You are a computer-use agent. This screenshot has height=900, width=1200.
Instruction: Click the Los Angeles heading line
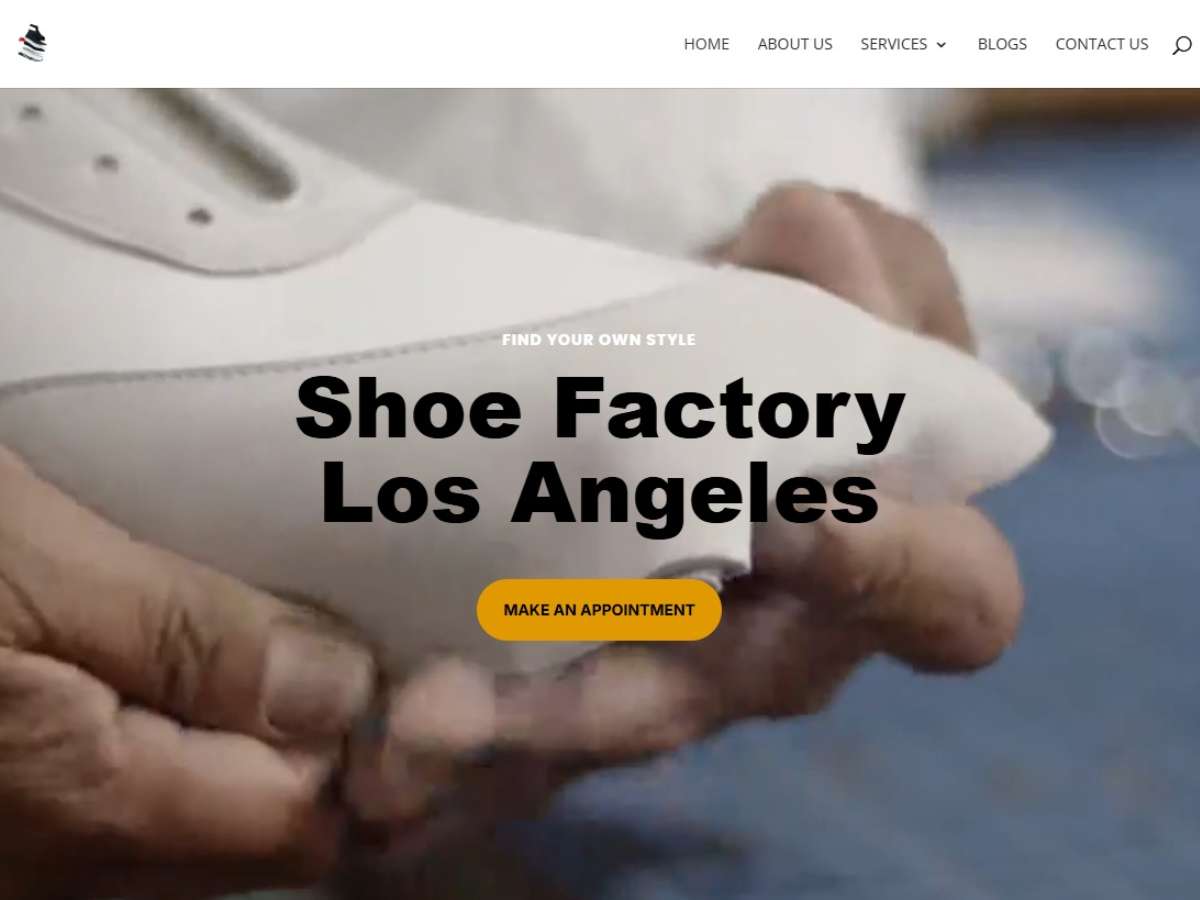(x=600, y=492)
